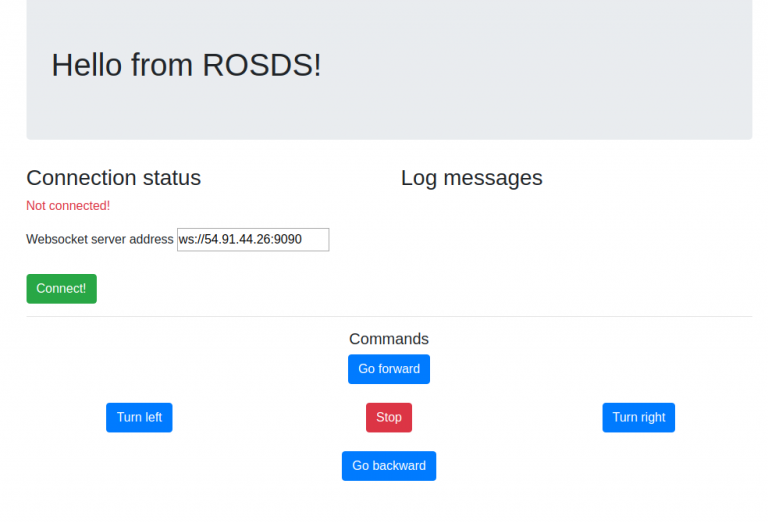Select the Connection status heading
Viewport: 768px width, 523px height.
pos(114,178)
